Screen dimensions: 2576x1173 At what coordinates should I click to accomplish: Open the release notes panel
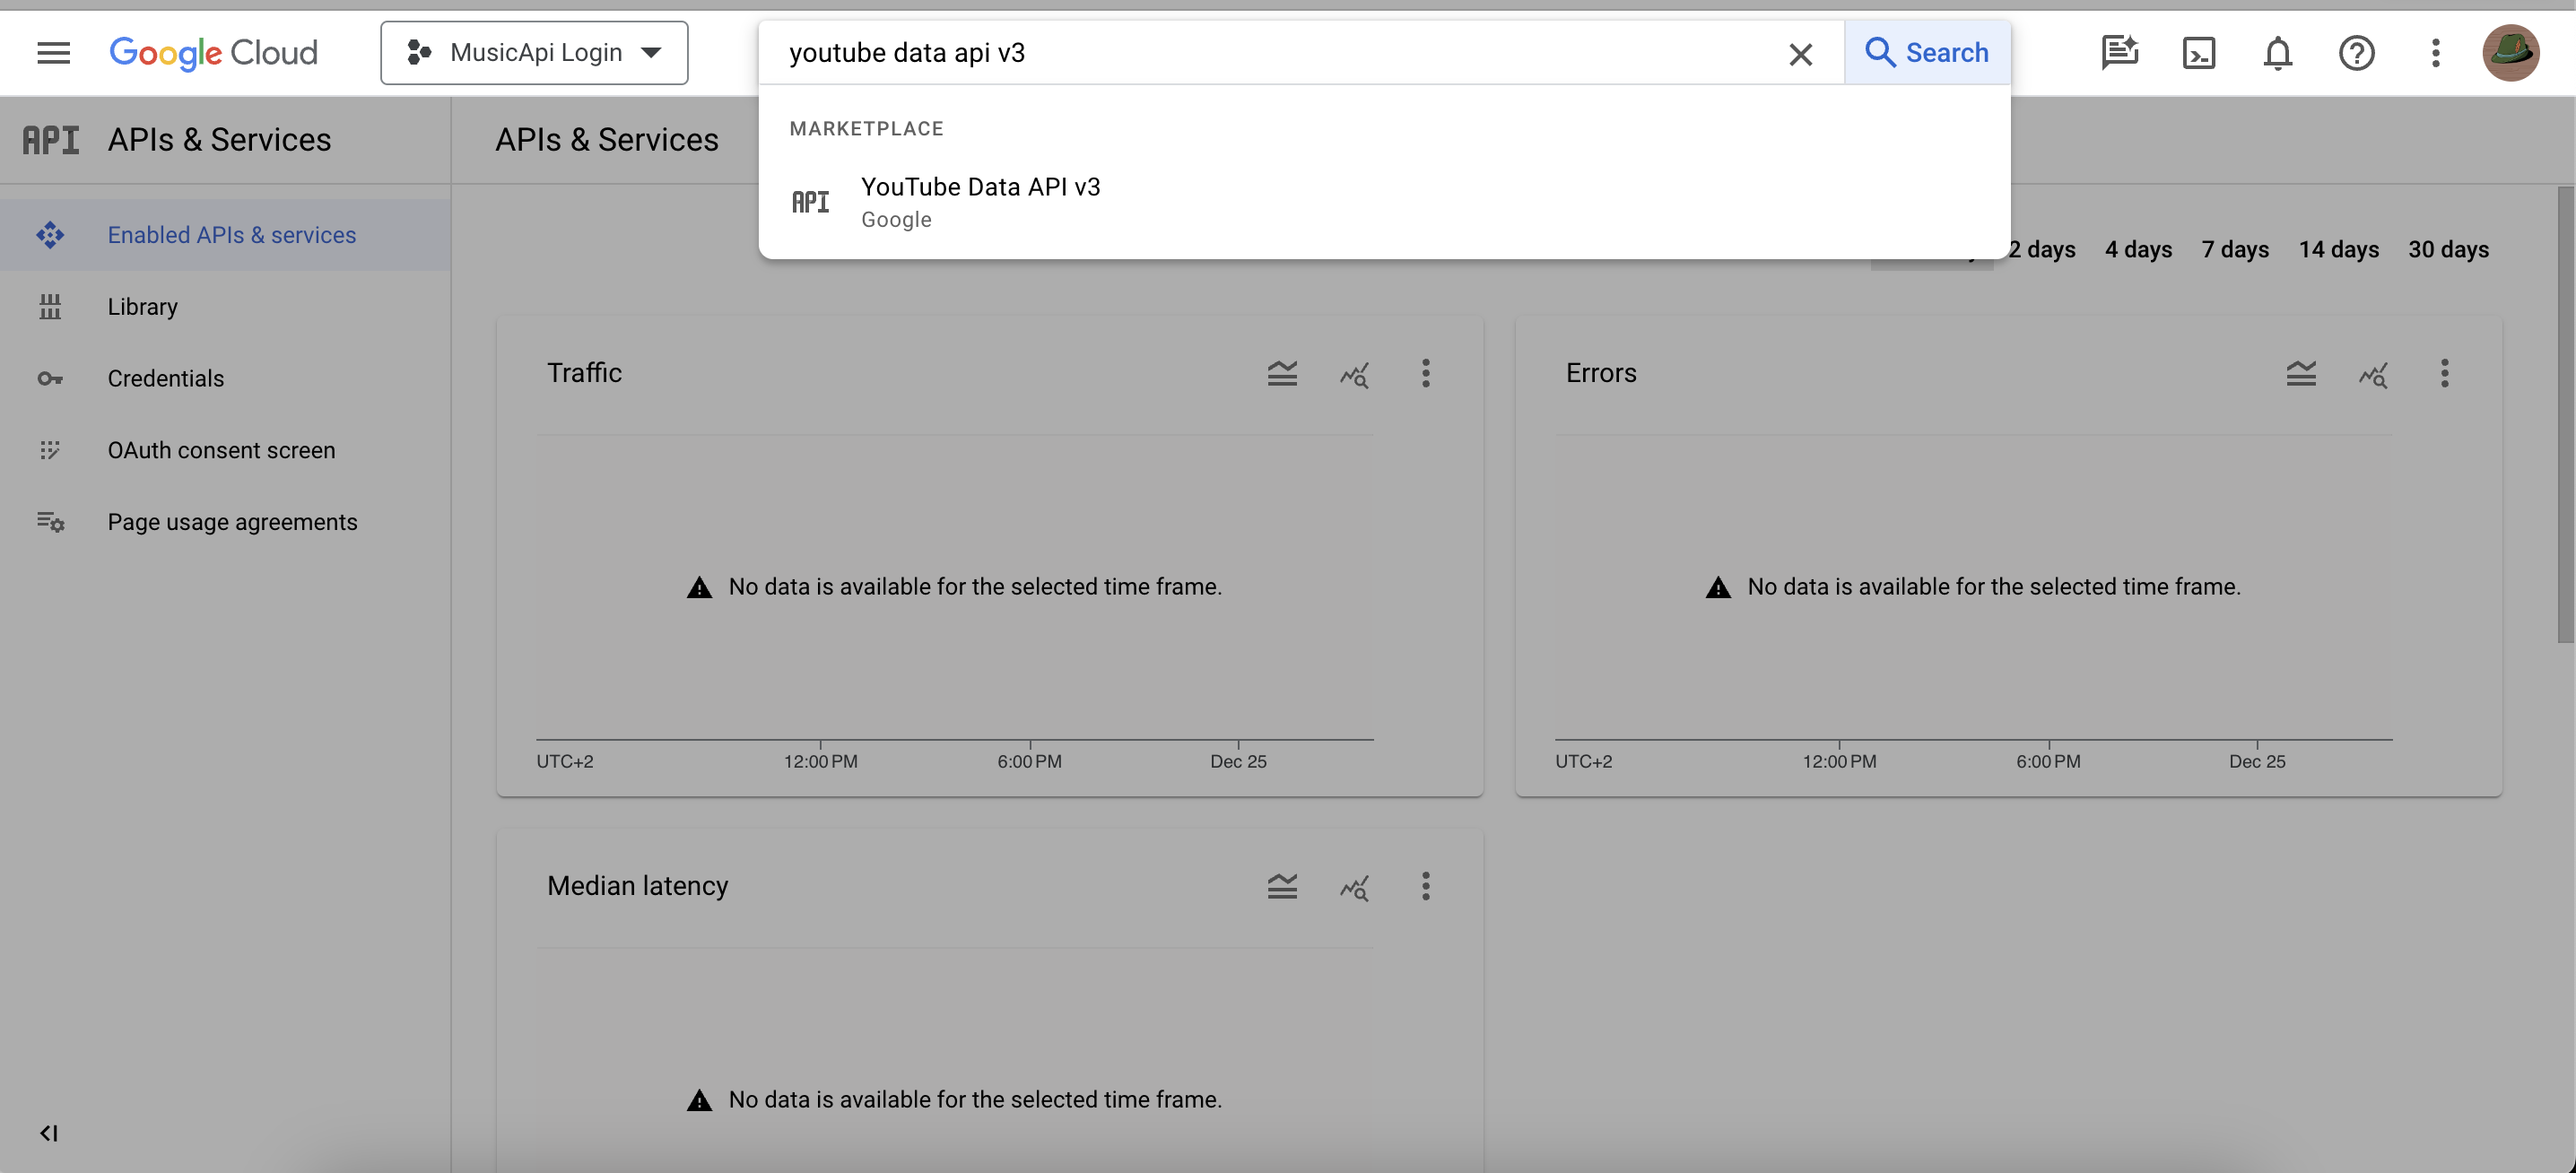[x=2119, y=52]
